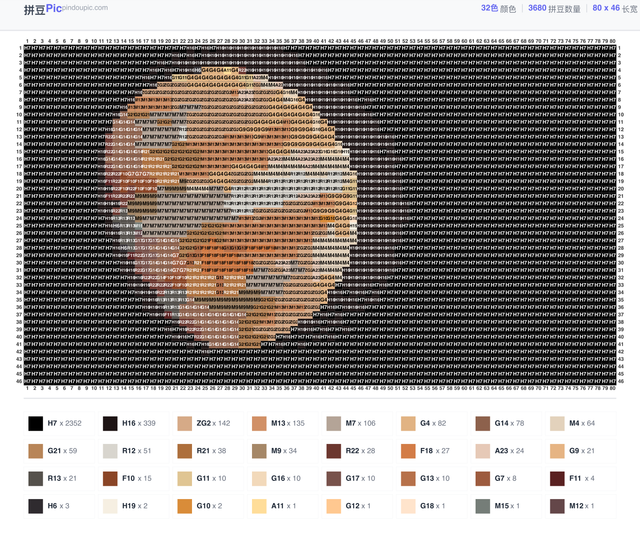The width and height of the screenshot is (640, 541).
Task: Select the H7 black color swatch
Action: point(36,423)
